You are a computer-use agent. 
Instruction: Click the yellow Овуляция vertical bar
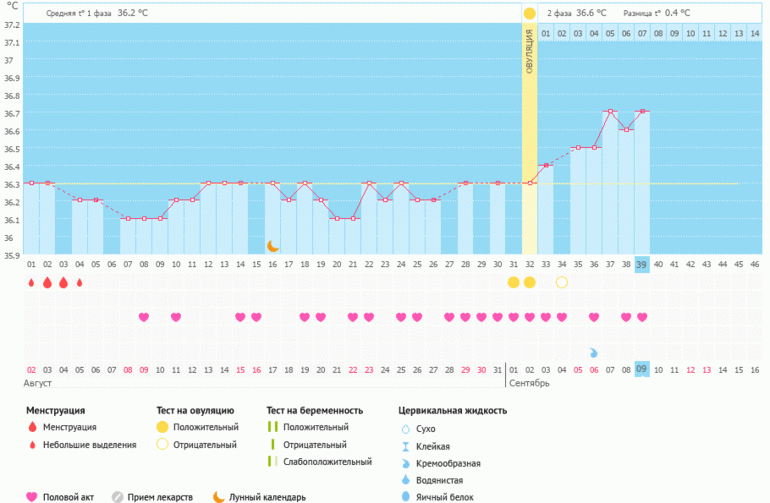click(529, 140)
